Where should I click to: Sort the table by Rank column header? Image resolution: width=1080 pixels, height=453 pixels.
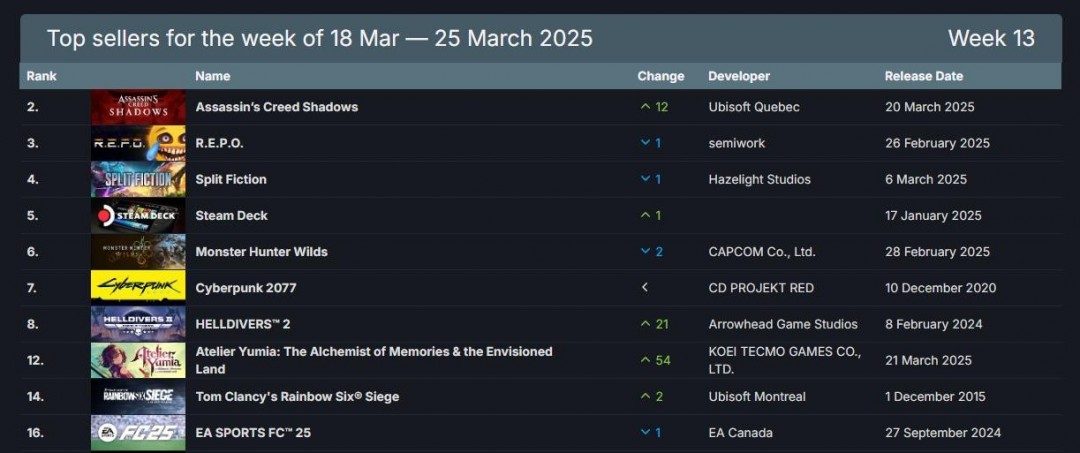tap(42, 76)
